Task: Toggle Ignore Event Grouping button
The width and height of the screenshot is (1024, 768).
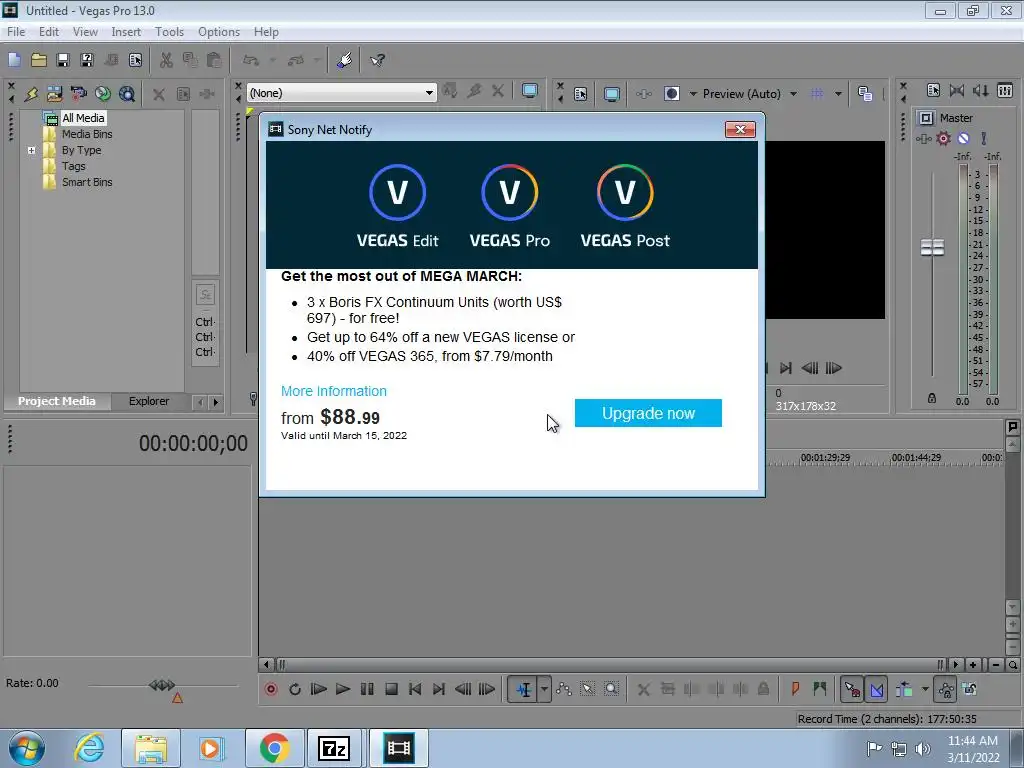Action: (x=970, y=689)
